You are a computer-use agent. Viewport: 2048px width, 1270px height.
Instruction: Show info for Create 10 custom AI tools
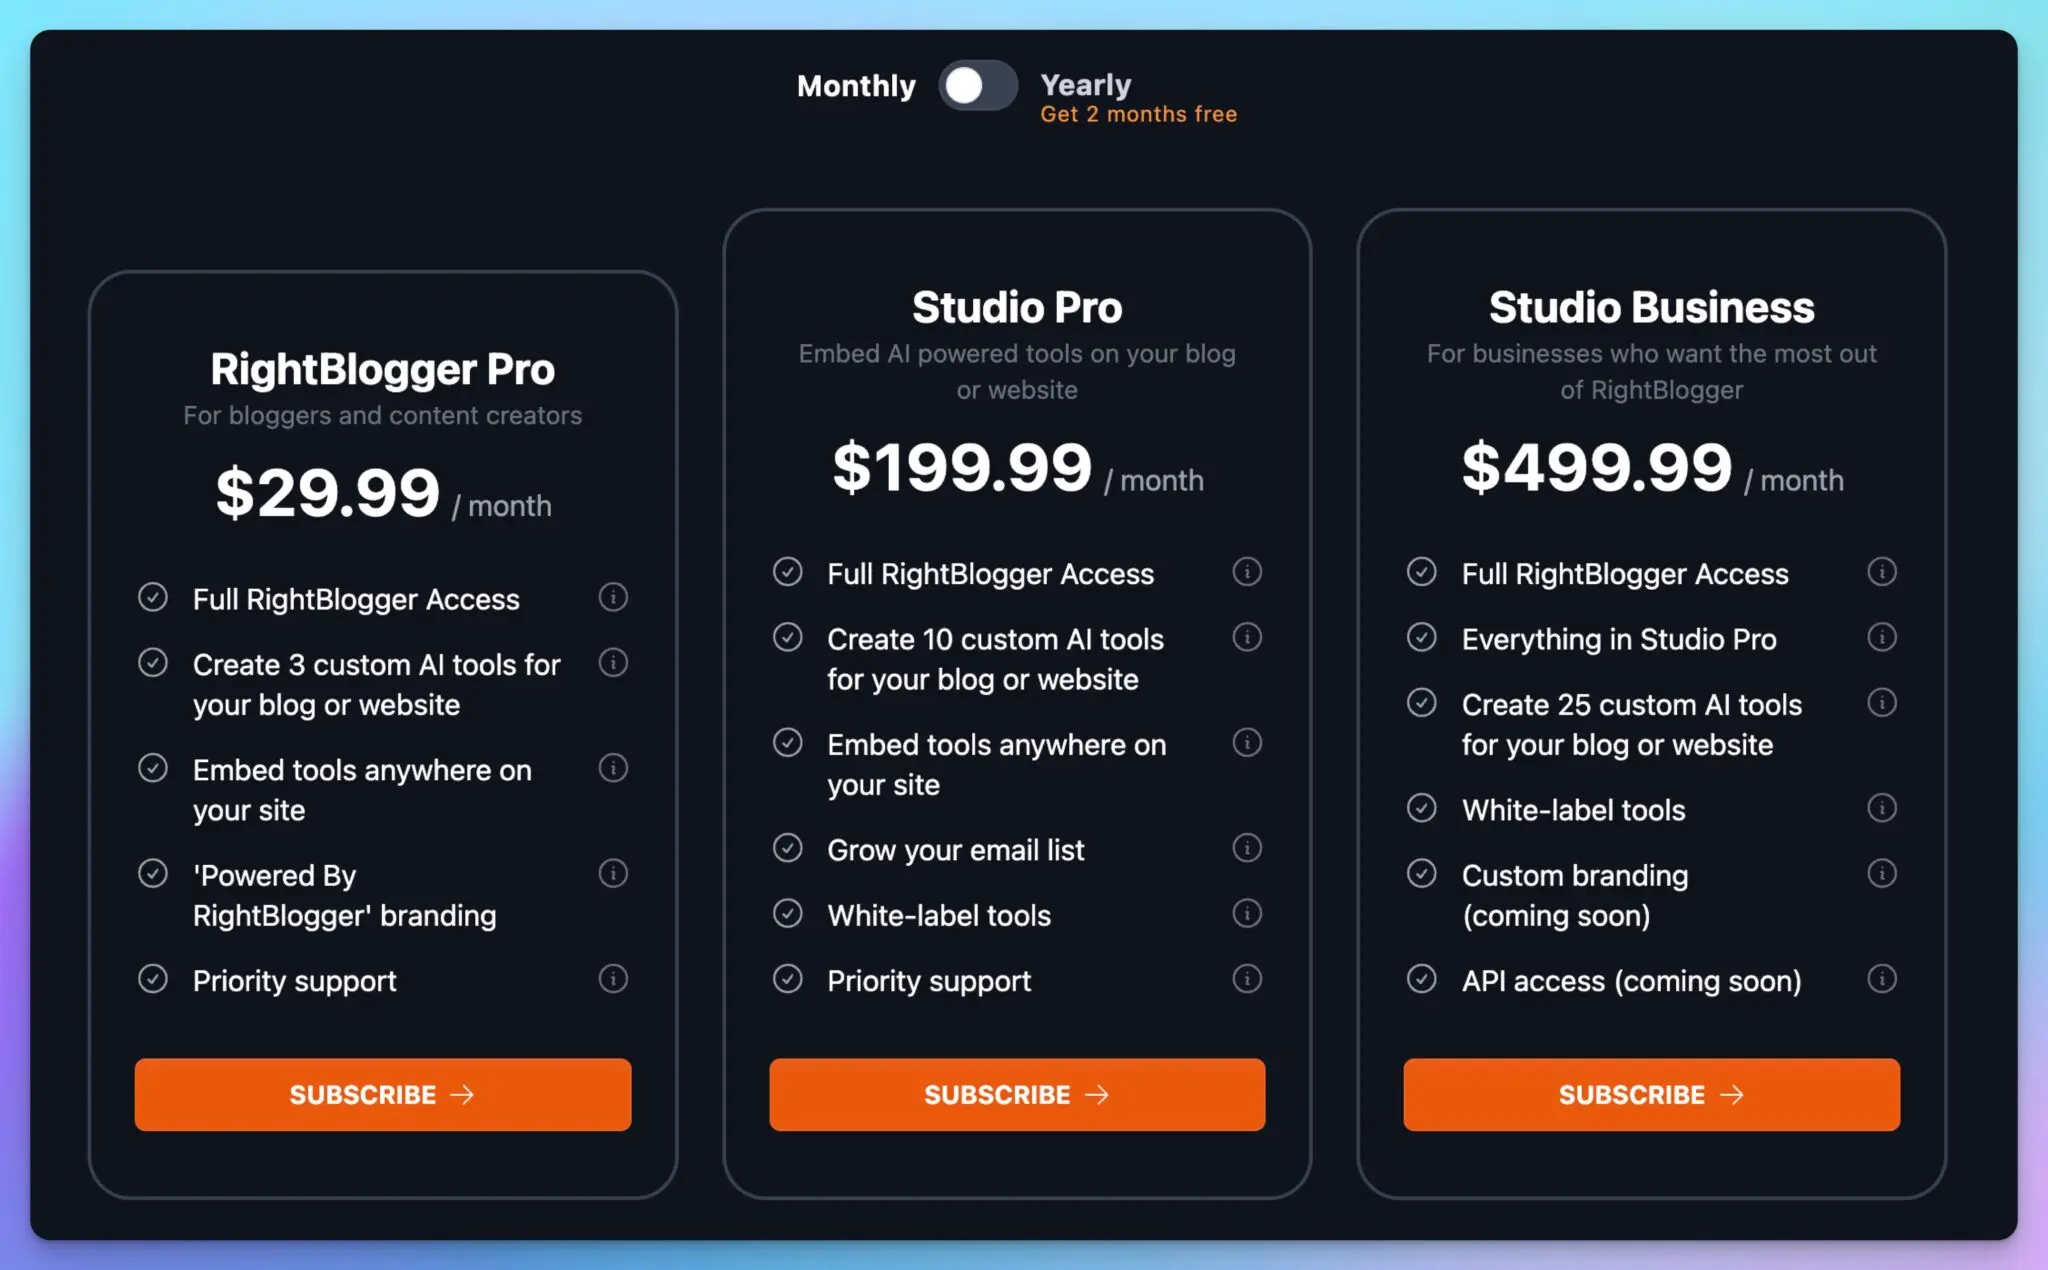[1247, 637]
